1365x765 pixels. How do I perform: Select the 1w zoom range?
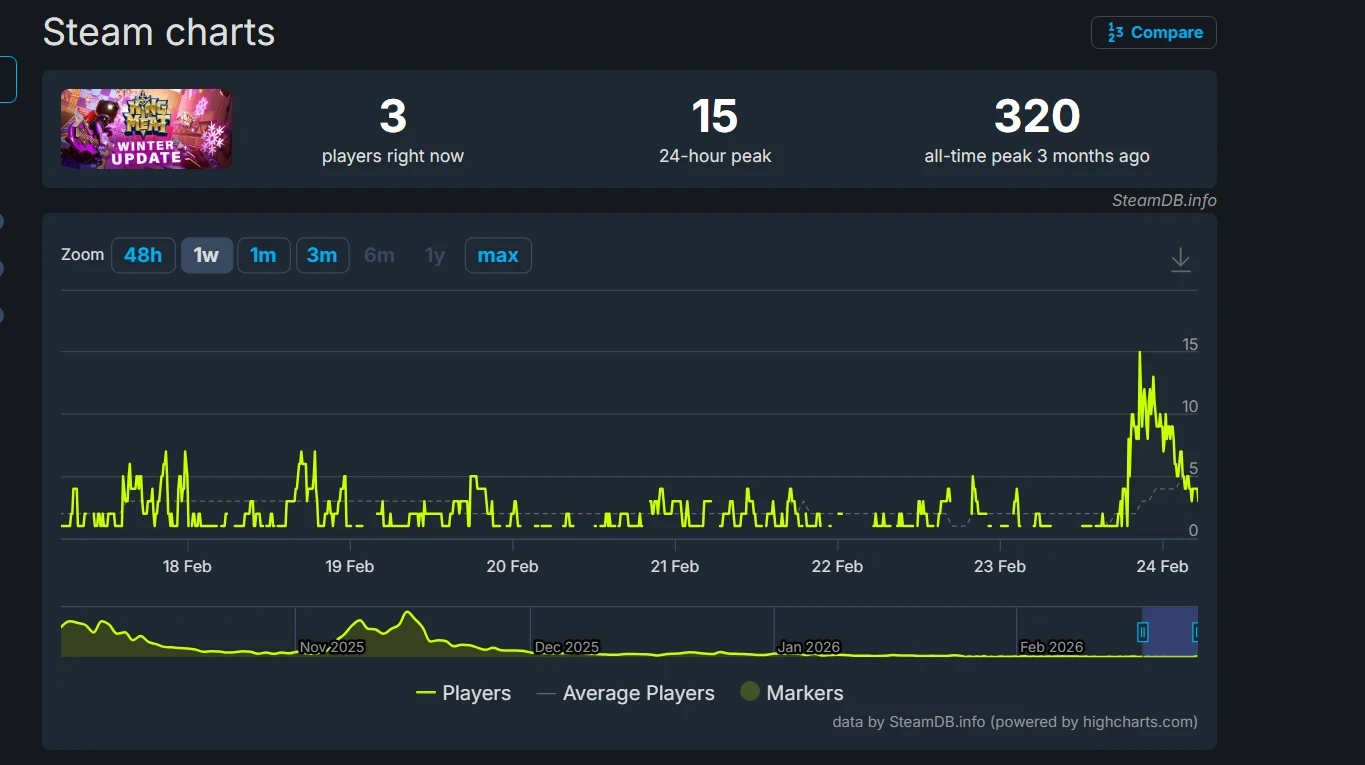tap(206, 255)
